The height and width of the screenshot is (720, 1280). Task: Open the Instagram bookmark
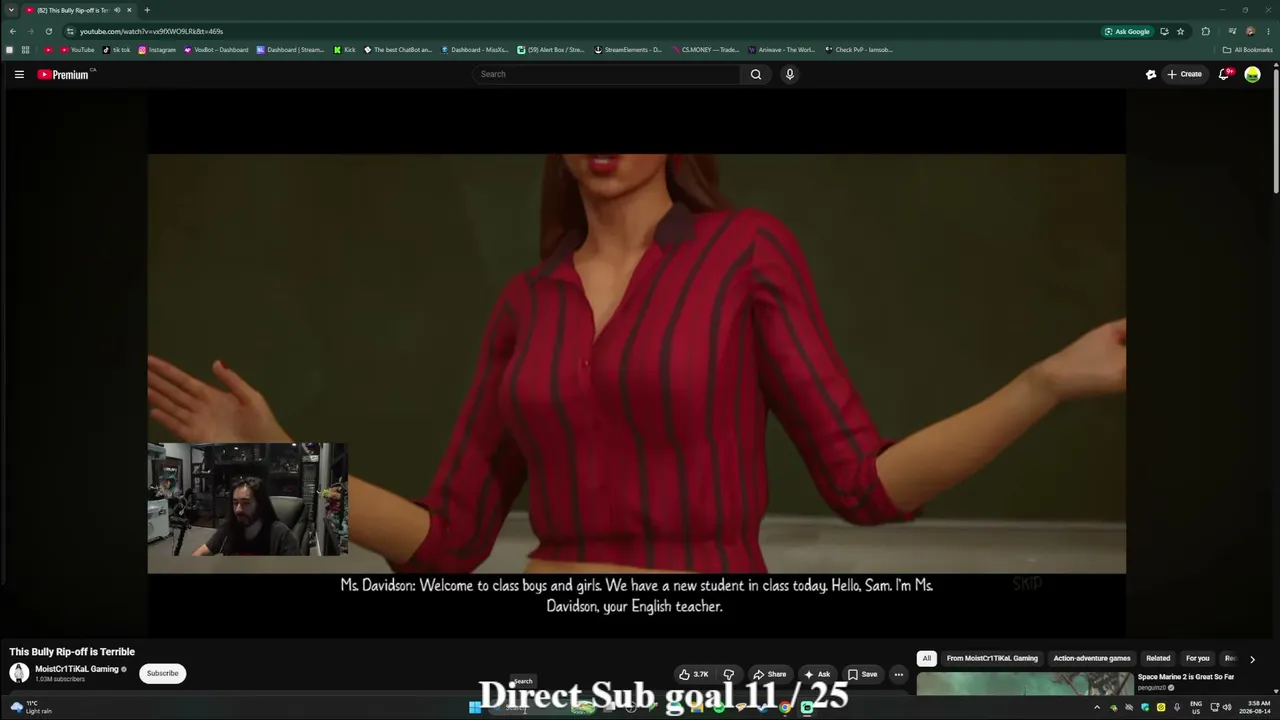point(157,50)
